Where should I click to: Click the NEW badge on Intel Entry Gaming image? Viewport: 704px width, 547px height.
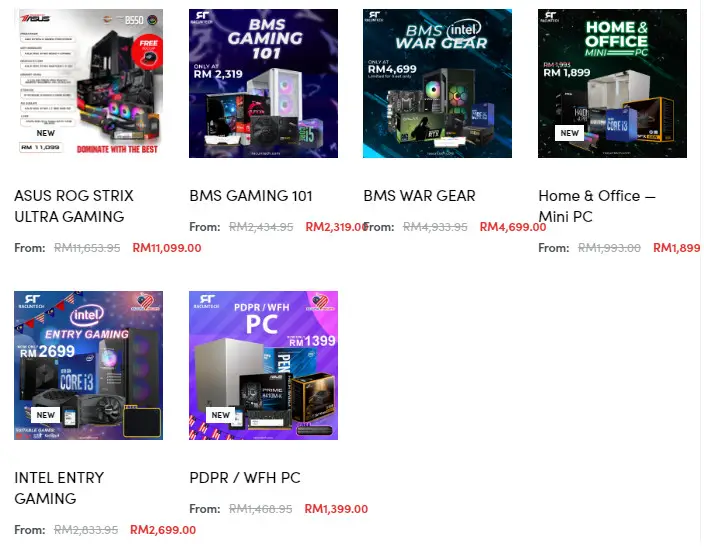[45, 415]
